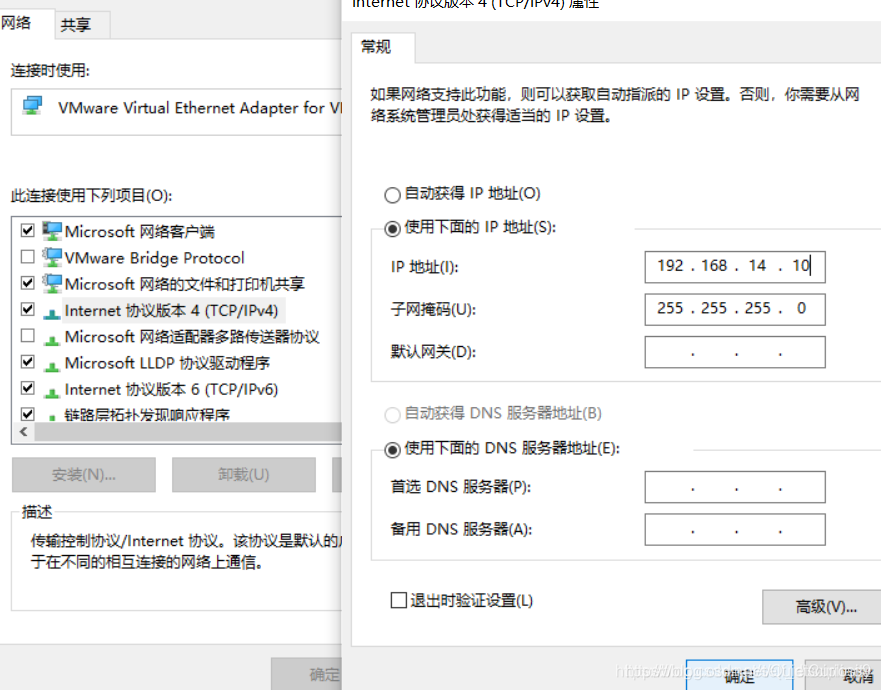Uncheck Microsoft 网络的文件和打印机共享 checkbox

click(x=27, y=282)
